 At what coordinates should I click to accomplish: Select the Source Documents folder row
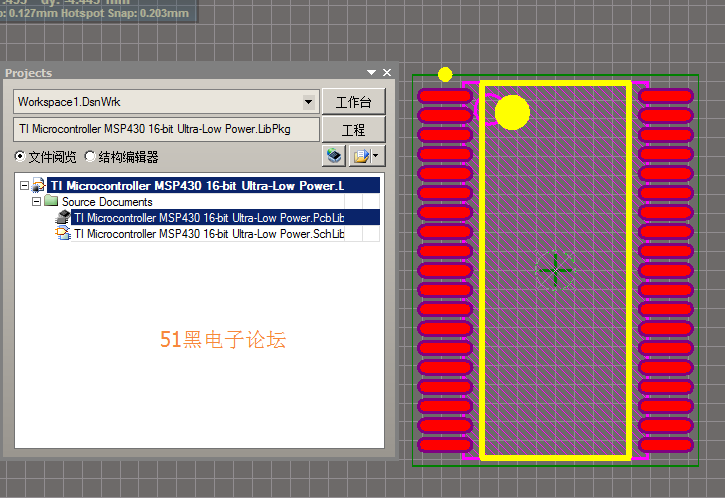pyautogui.click(x=107, y=202)
